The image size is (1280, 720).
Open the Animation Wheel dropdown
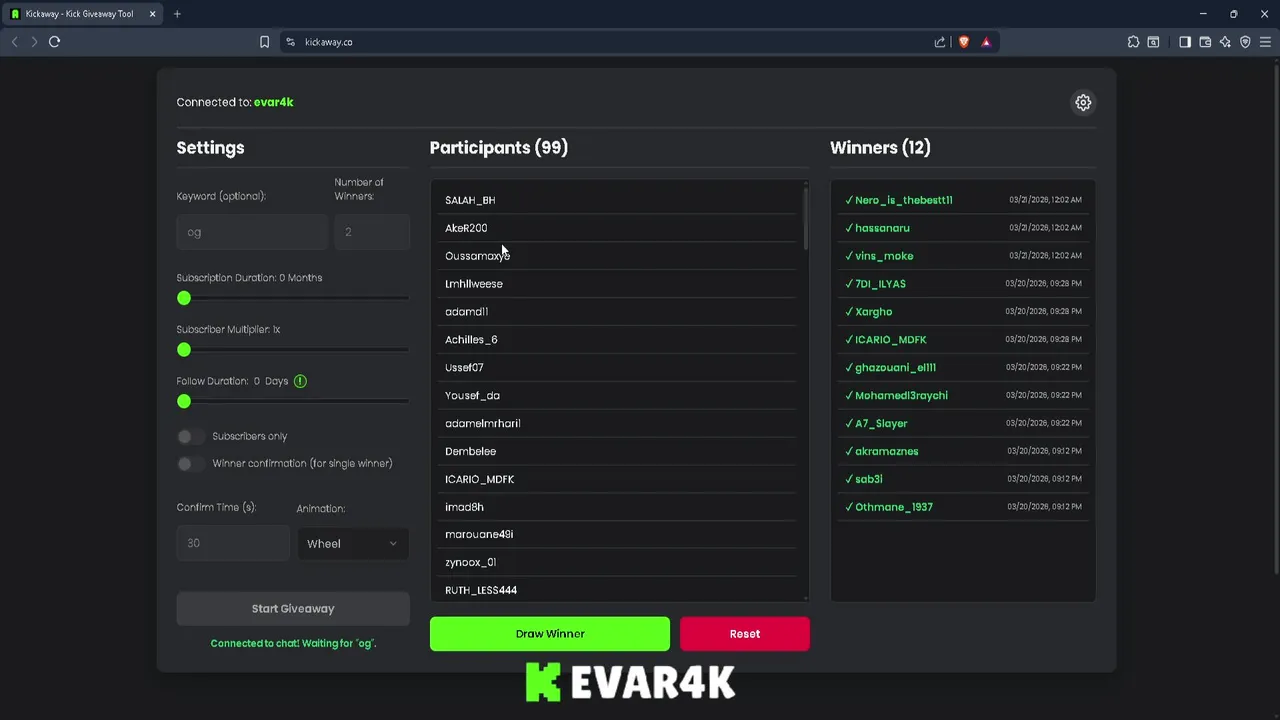pyautogui.click(x=352, y=544)
